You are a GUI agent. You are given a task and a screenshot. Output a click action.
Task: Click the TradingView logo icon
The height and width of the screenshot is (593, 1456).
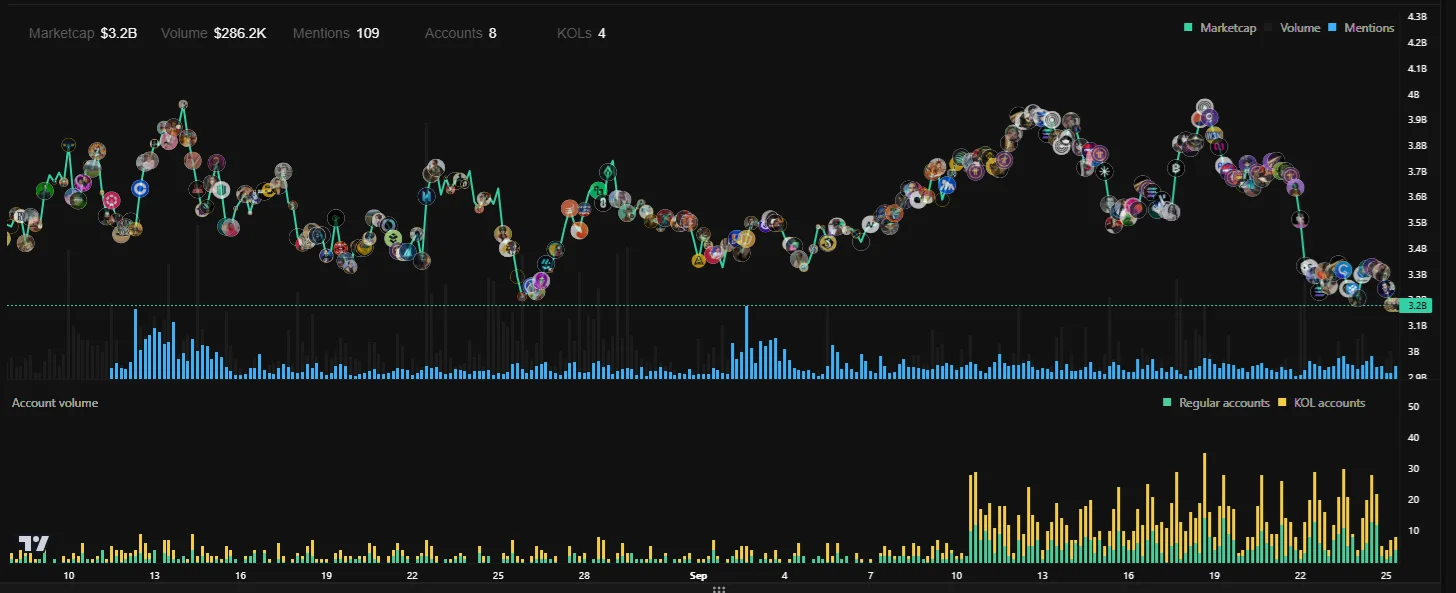click(35, 545)
